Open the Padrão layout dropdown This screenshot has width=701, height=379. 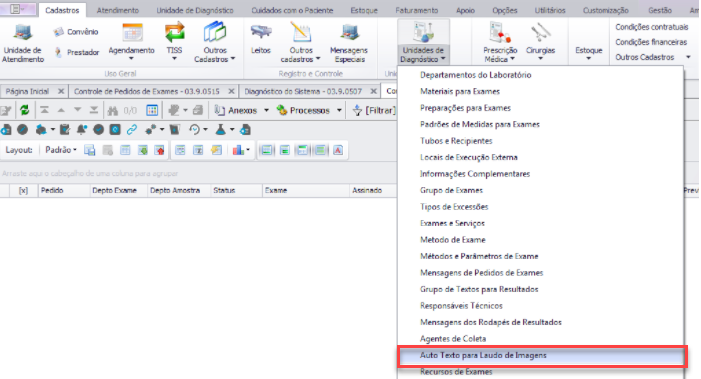tap(61, 150)
